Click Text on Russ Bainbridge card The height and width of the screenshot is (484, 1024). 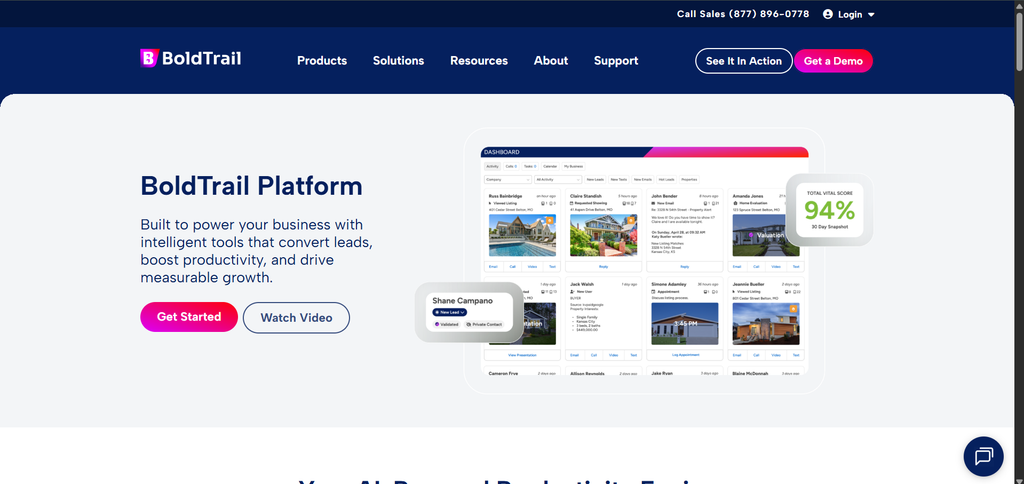(552, 266)
